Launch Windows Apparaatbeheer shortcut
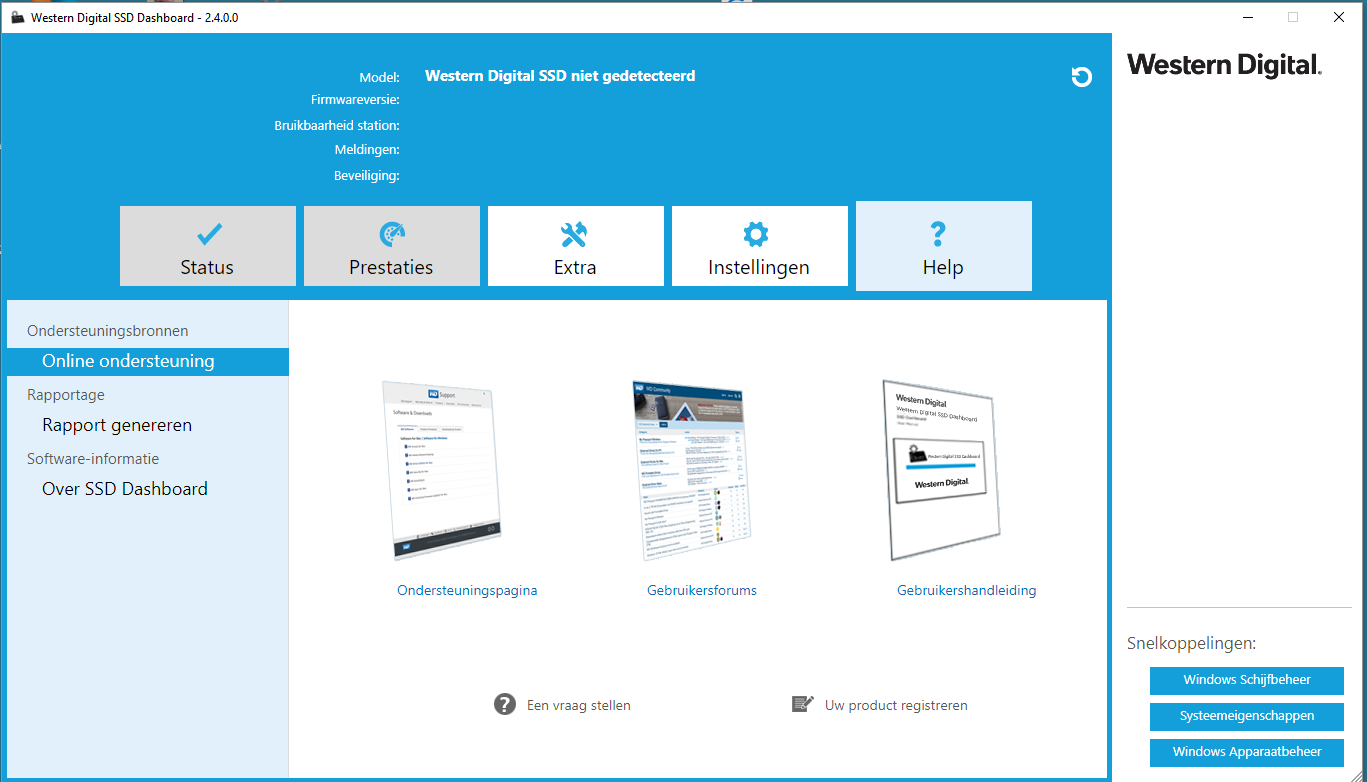Viewport: 1367px width, 782px height. coord(1247,752)
